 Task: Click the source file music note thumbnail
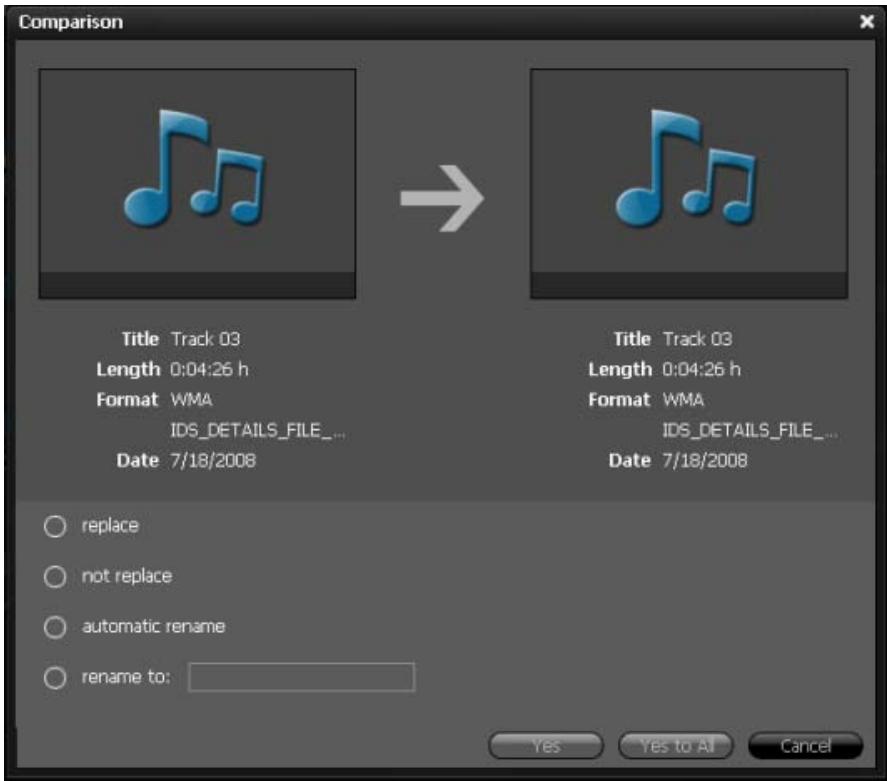[x=197, y=183]
